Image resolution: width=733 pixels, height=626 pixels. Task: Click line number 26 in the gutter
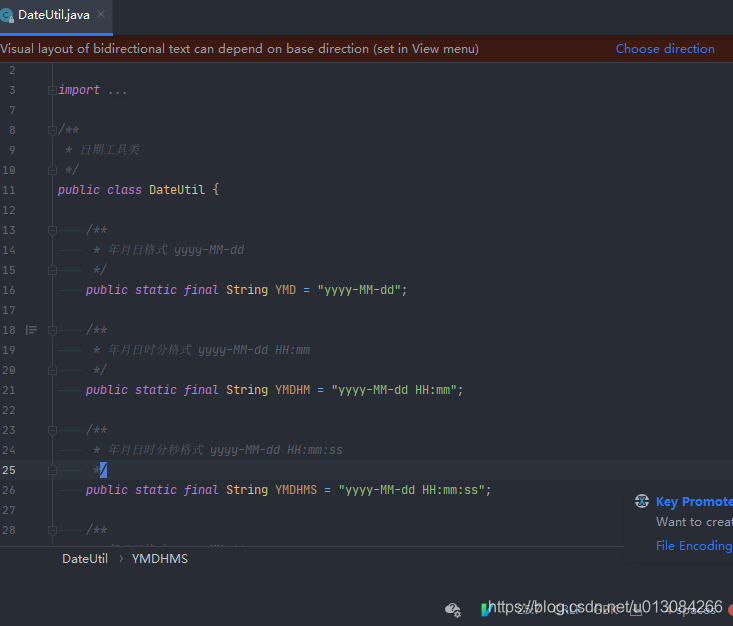tap(9, 490)
